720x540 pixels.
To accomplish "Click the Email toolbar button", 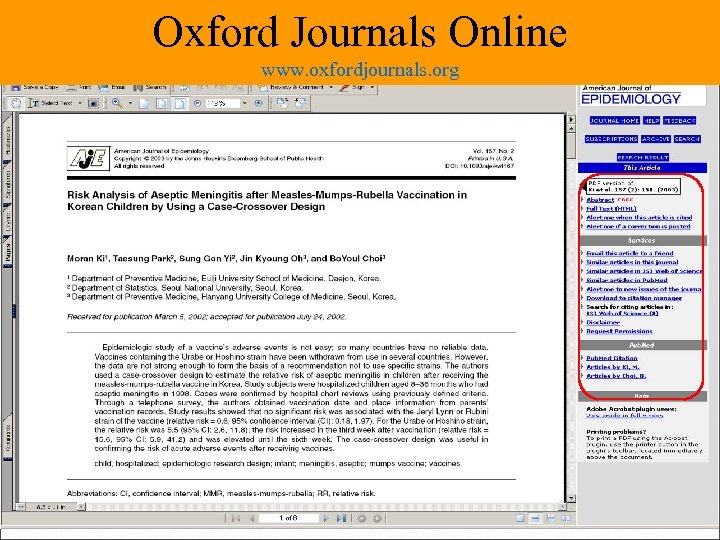I will (x=112, y=87).
